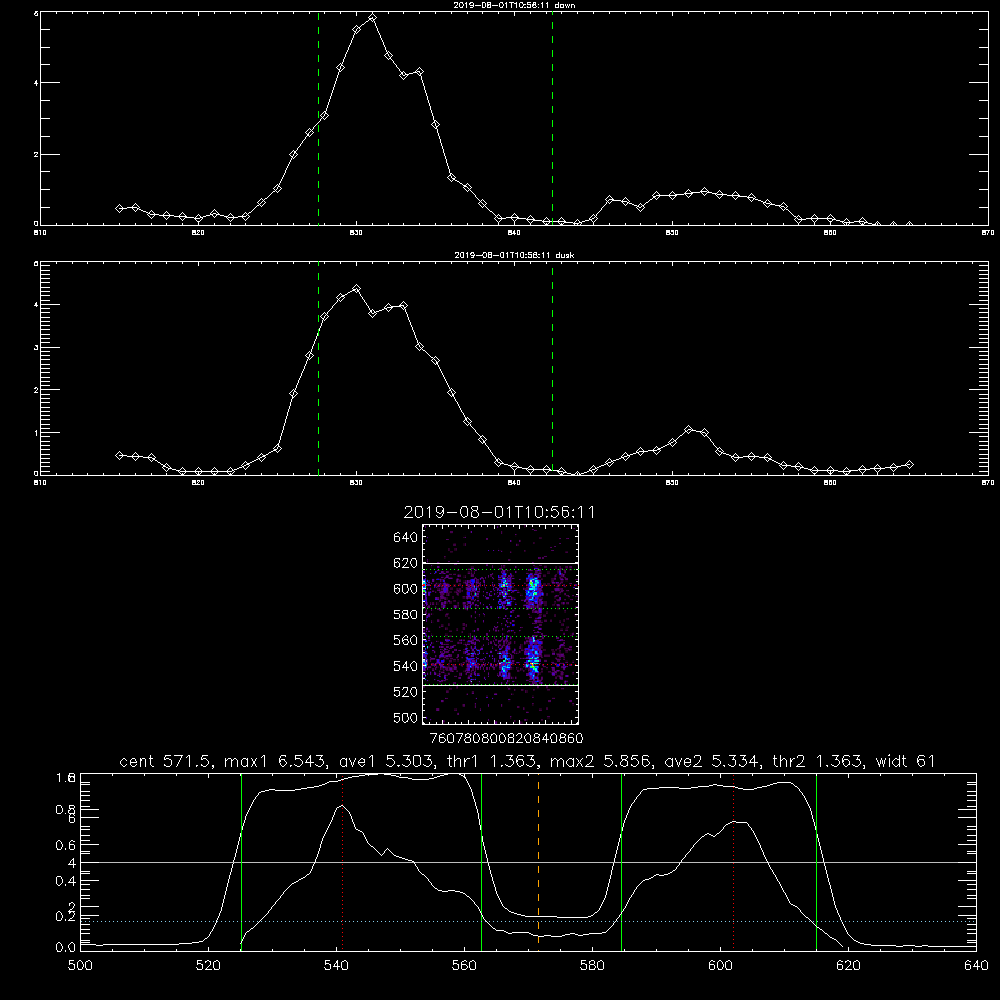Open the colored spectral image thumbnail
This screenshot has width=1000, height=1000.
pyautogui.click(x=500, y=624)
